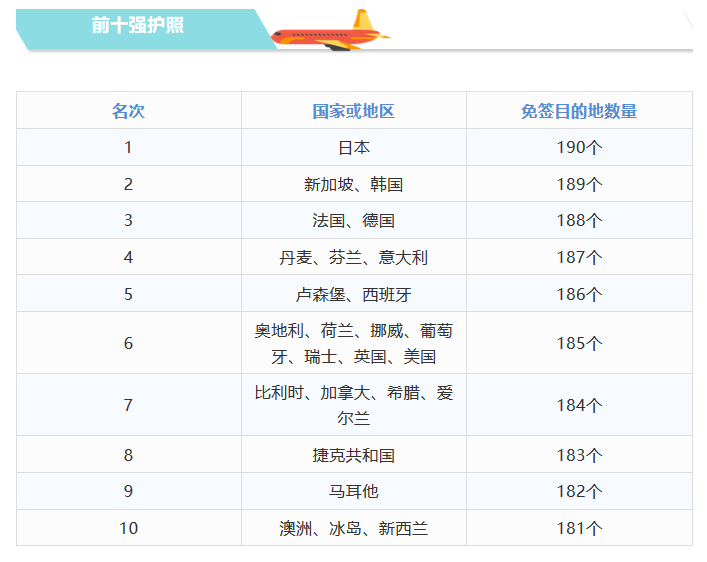Click the 丹麦、芬兰、意大利 cell
707x562 pixels.
coord(354,258)
